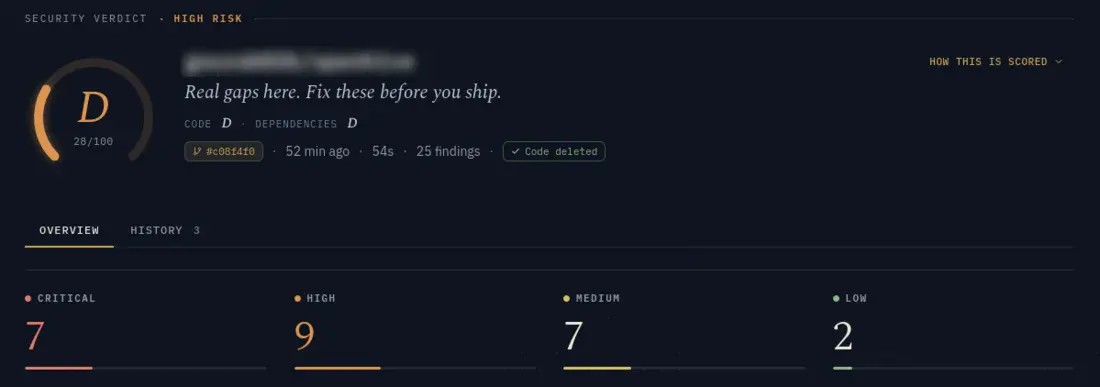Switch to the History tab
The height and width of the screenshot is (387, 1100).
(165, 231)
